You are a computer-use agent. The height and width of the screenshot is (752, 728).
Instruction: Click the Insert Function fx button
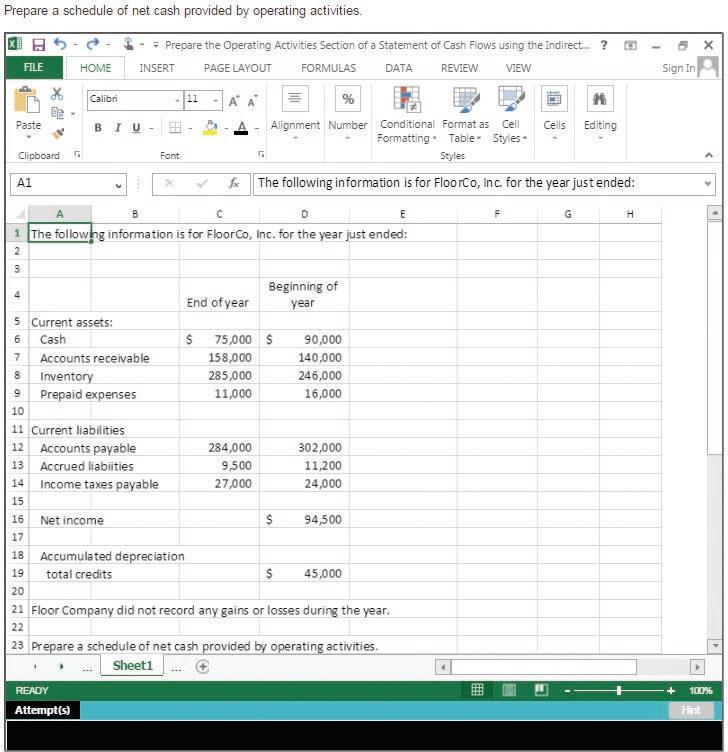click(x=234, y=183)
